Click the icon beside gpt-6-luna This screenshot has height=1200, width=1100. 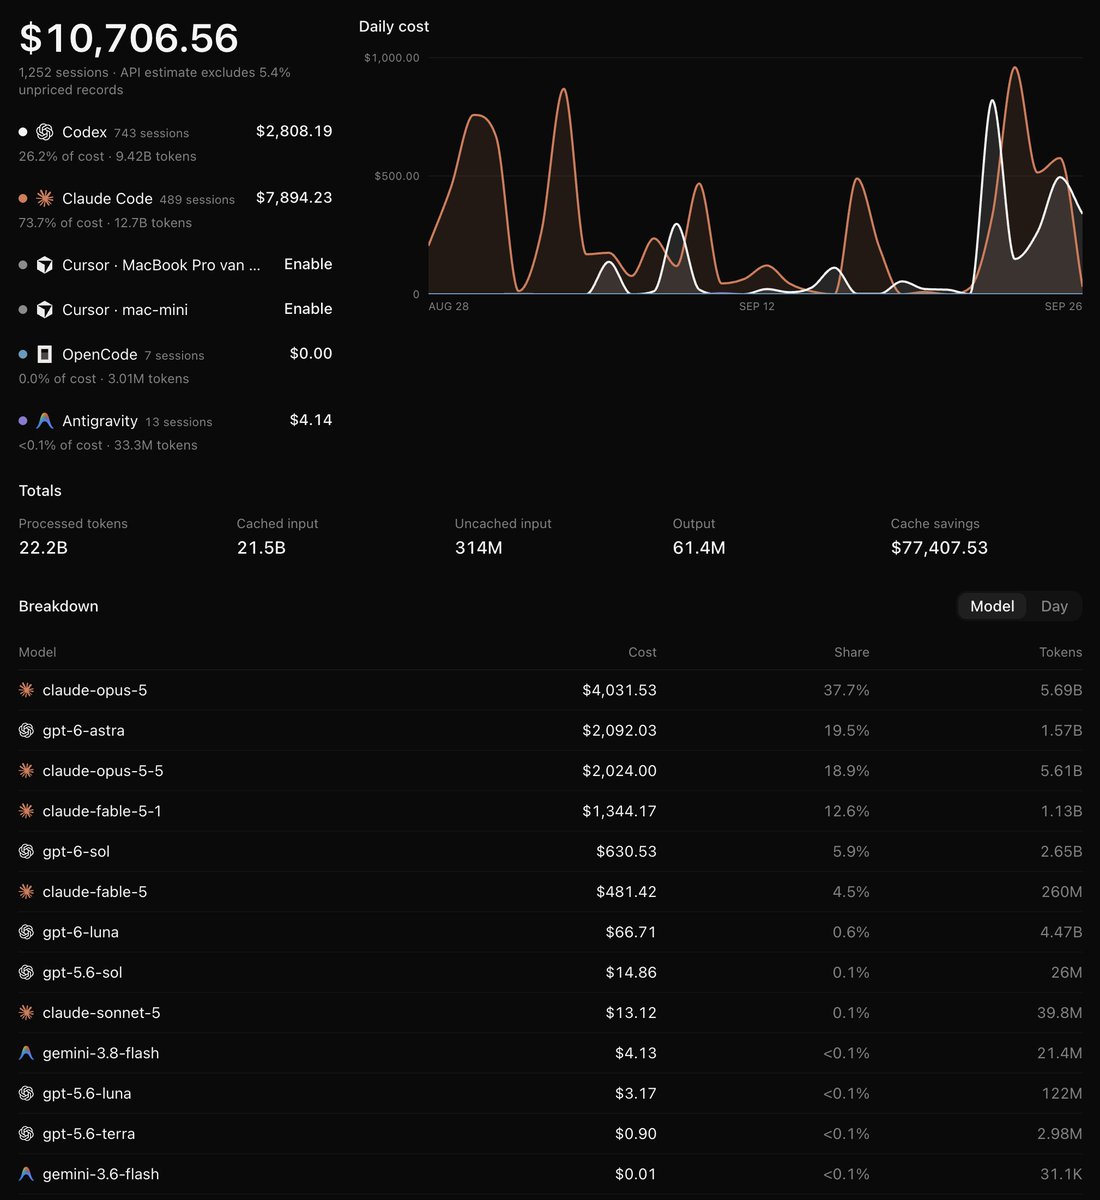(x=27, y=932)
